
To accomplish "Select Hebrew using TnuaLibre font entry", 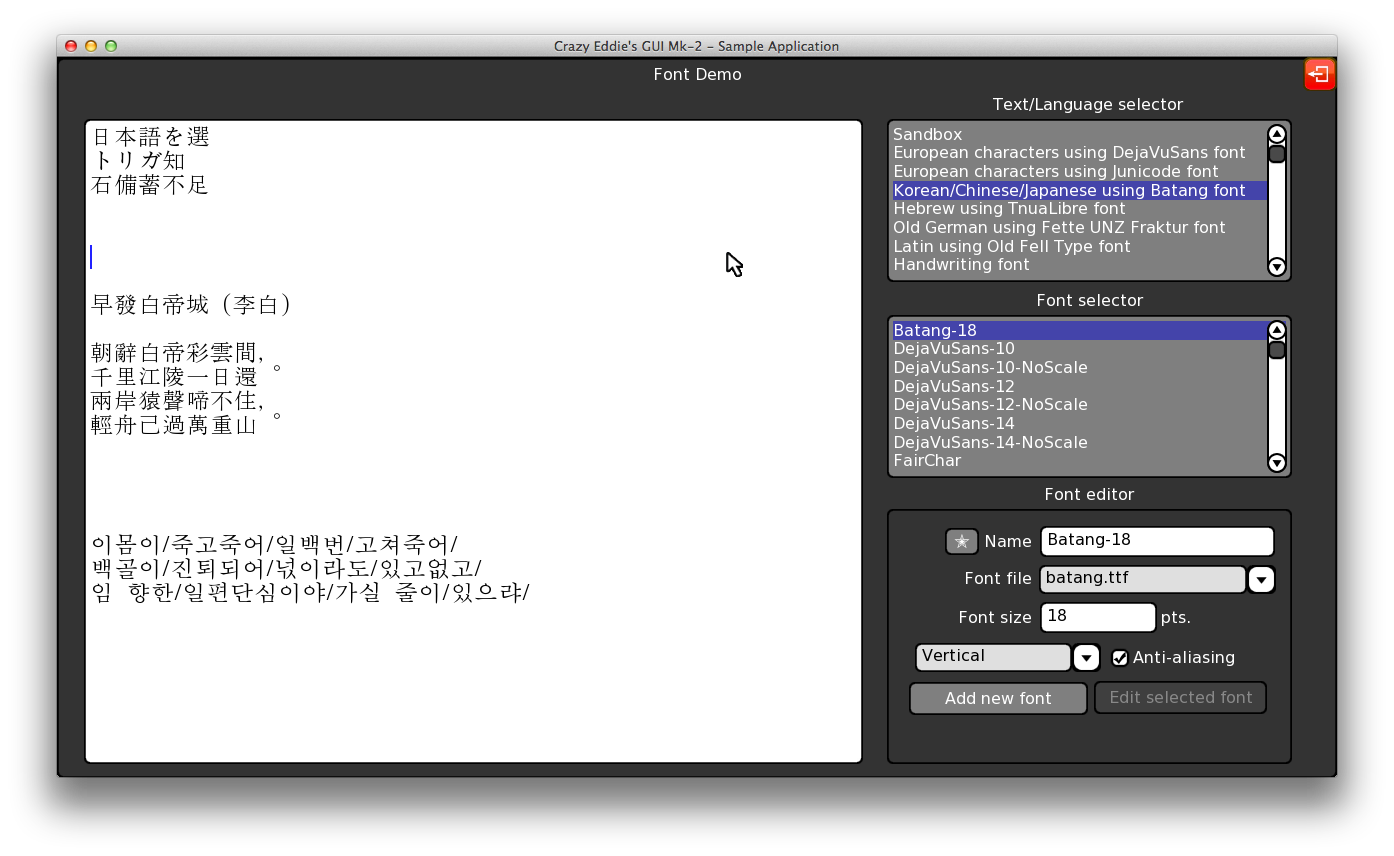I will (x=1009, y=208).
